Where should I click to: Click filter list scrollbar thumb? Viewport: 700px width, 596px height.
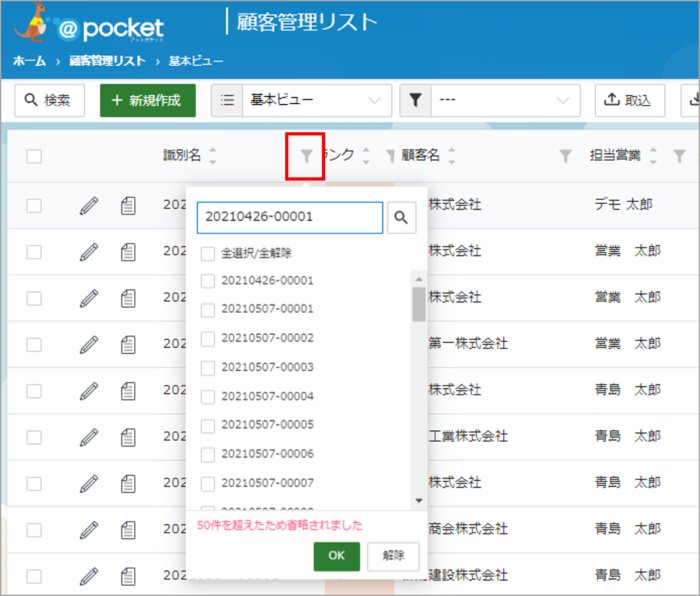click(x=419, y=304)
